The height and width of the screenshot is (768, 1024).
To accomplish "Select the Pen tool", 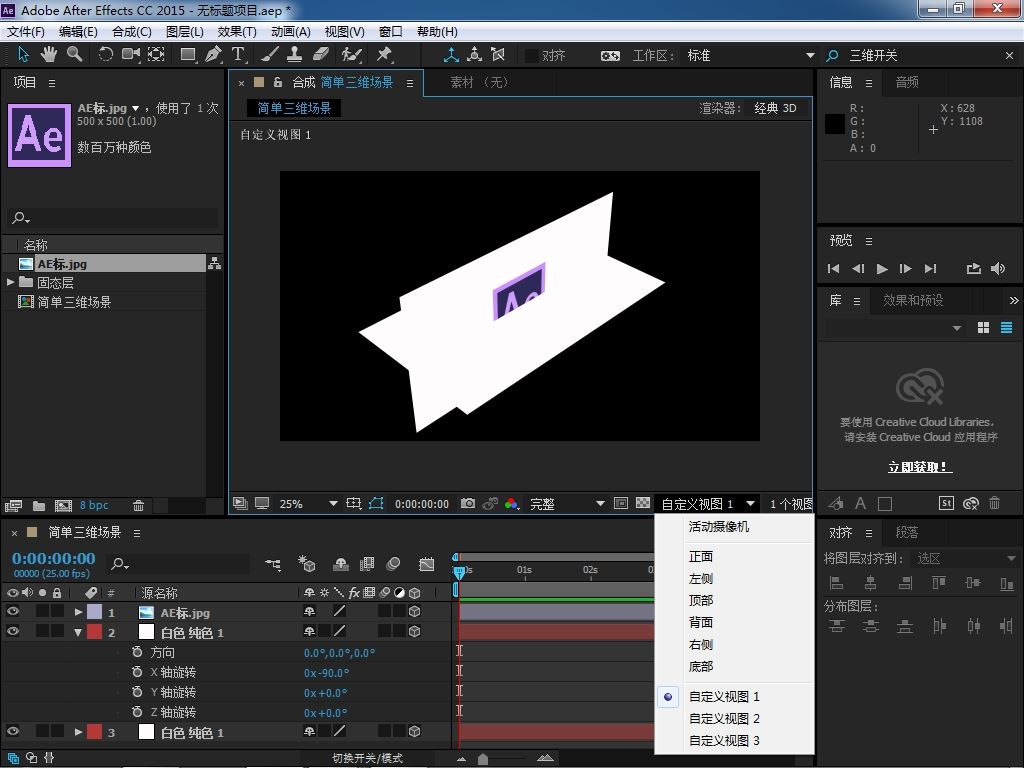I will (213, 55).
